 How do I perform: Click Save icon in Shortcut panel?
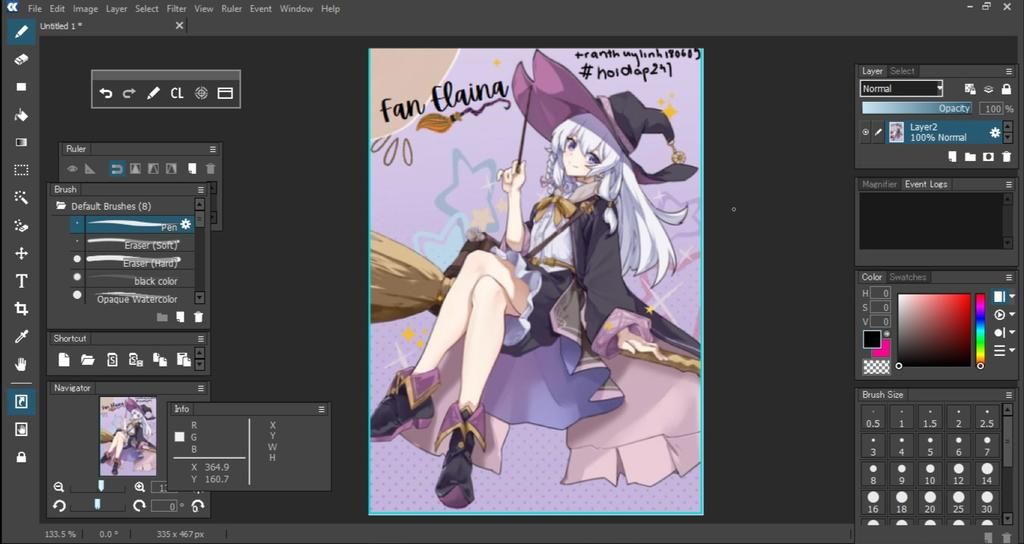[112, 359]
